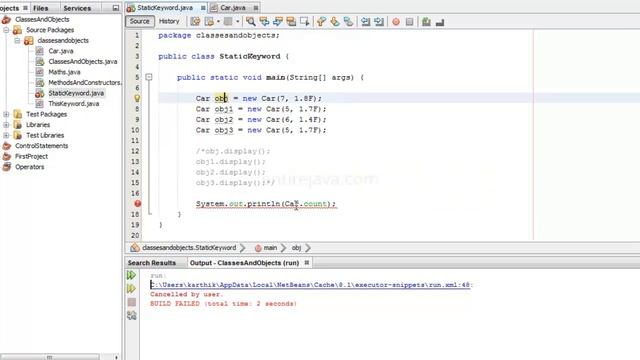Open the Forward history dropdown arrow
Image resolution: width=640 pixels, height=360 pixels.
237,22
